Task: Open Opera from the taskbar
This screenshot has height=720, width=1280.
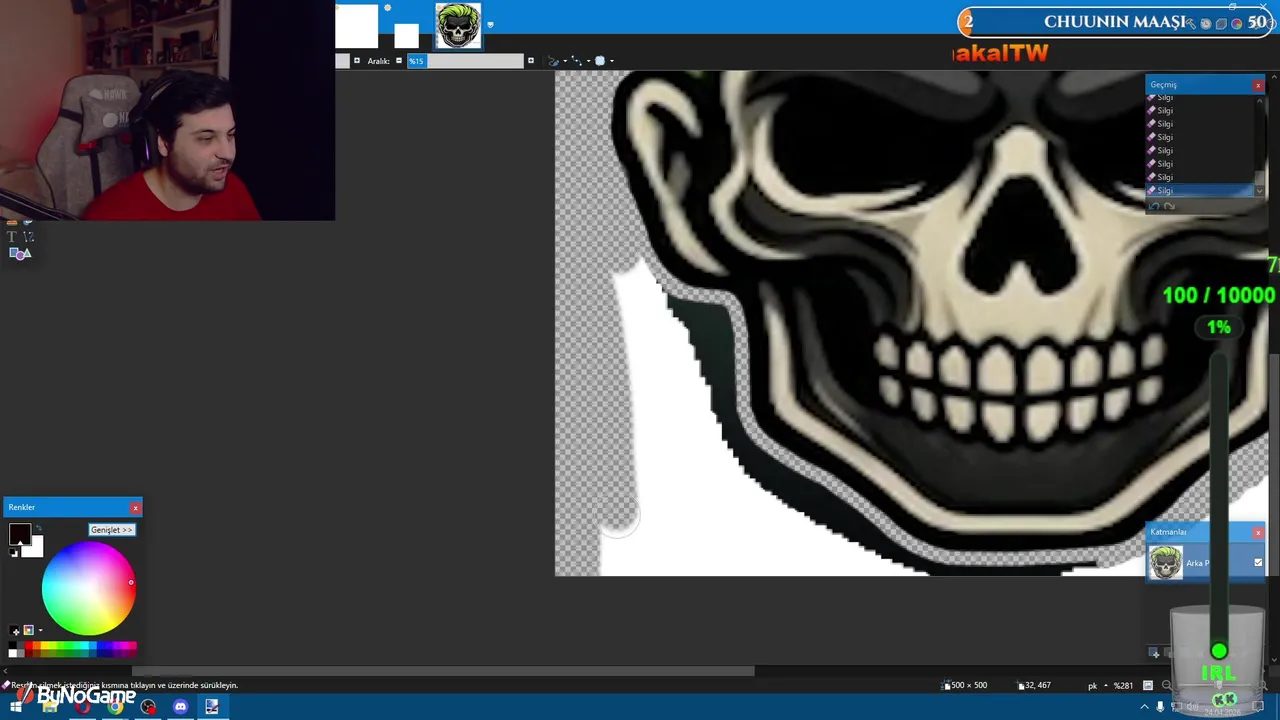Action: [82, 707]
